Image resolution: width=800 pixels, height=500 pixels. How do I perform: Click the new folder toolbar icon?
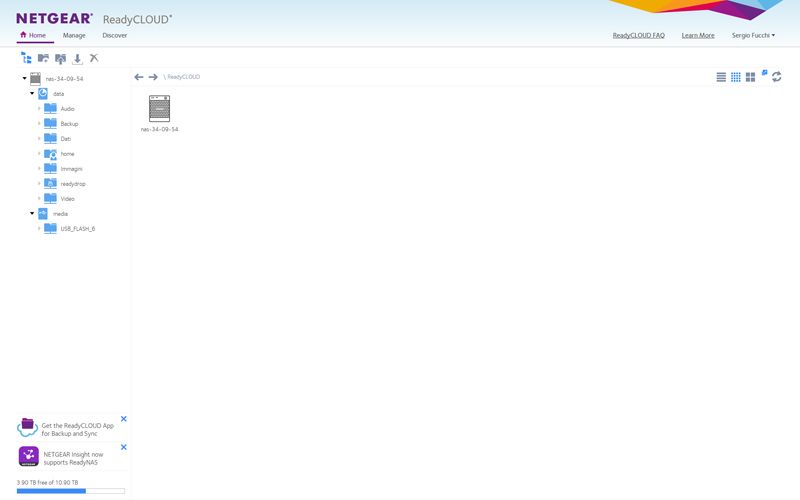(x=43, y=58)
